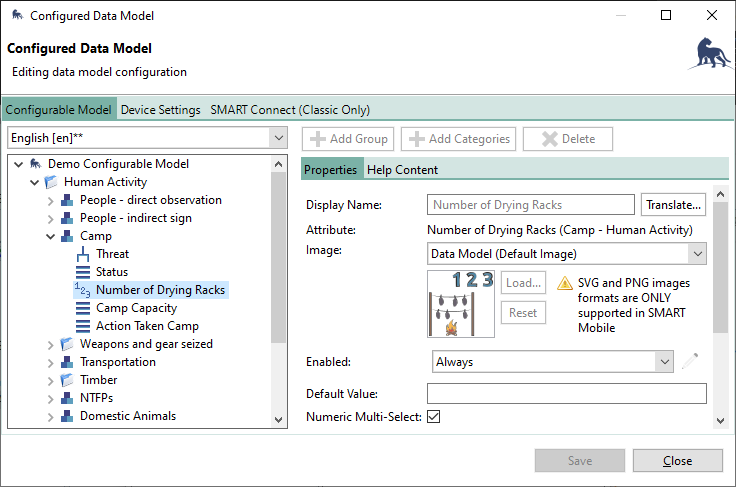Click the Threat attribute tree icon

point(83,254)
